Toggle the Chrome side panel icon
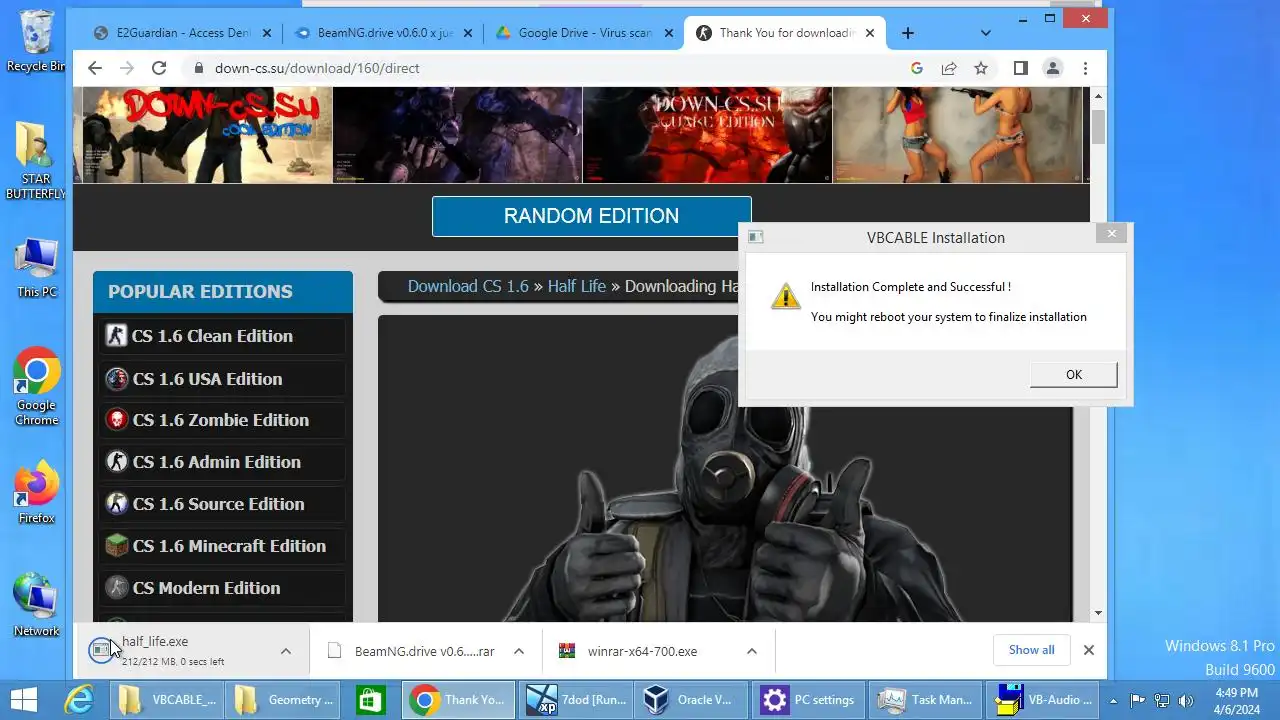This screenshot has height=720, width=1280. 1020,68
